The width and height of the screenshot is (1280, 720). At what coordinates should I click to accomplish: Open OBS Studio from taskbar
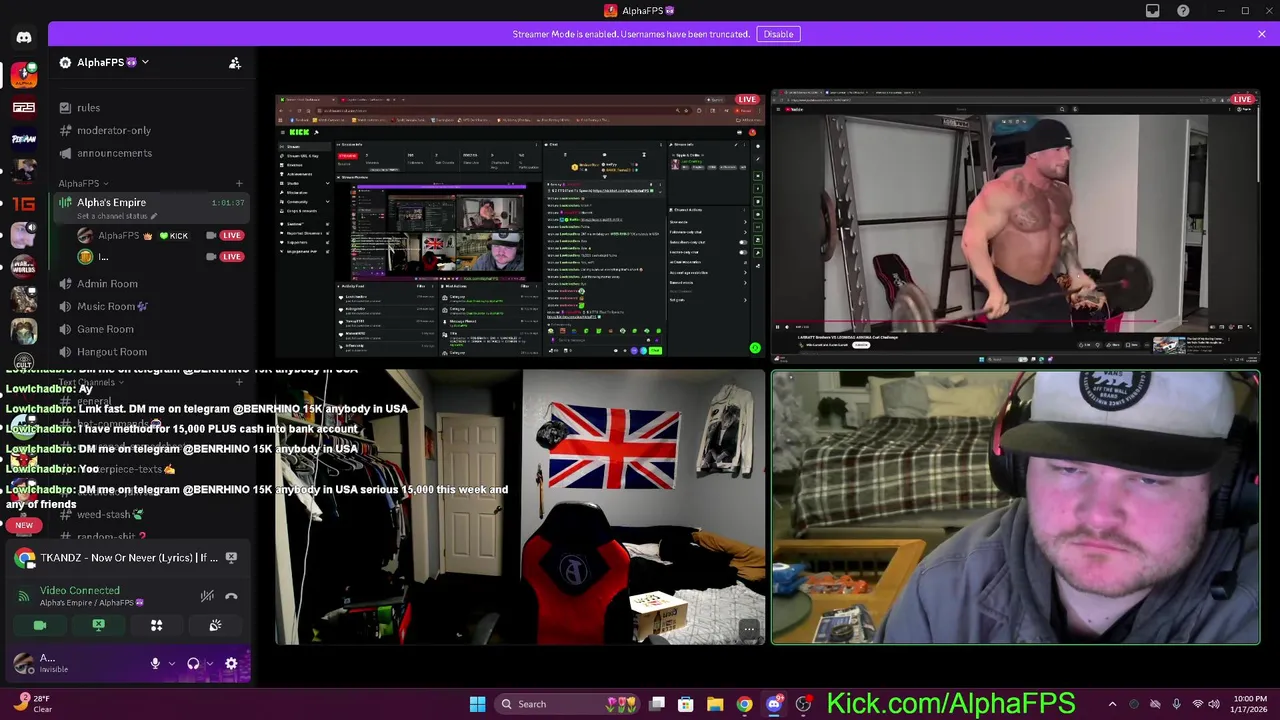803,704
